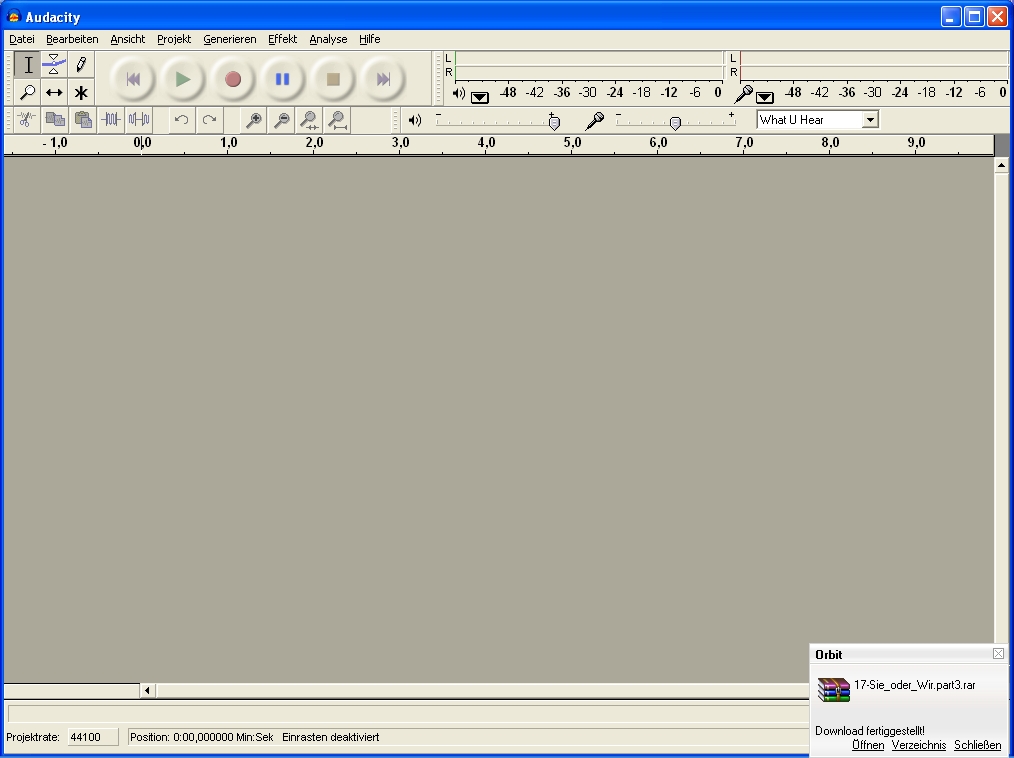Screen dimensions: 1014x758
Task: Select the Zoom magnifier tool
Action: point(28,92)
